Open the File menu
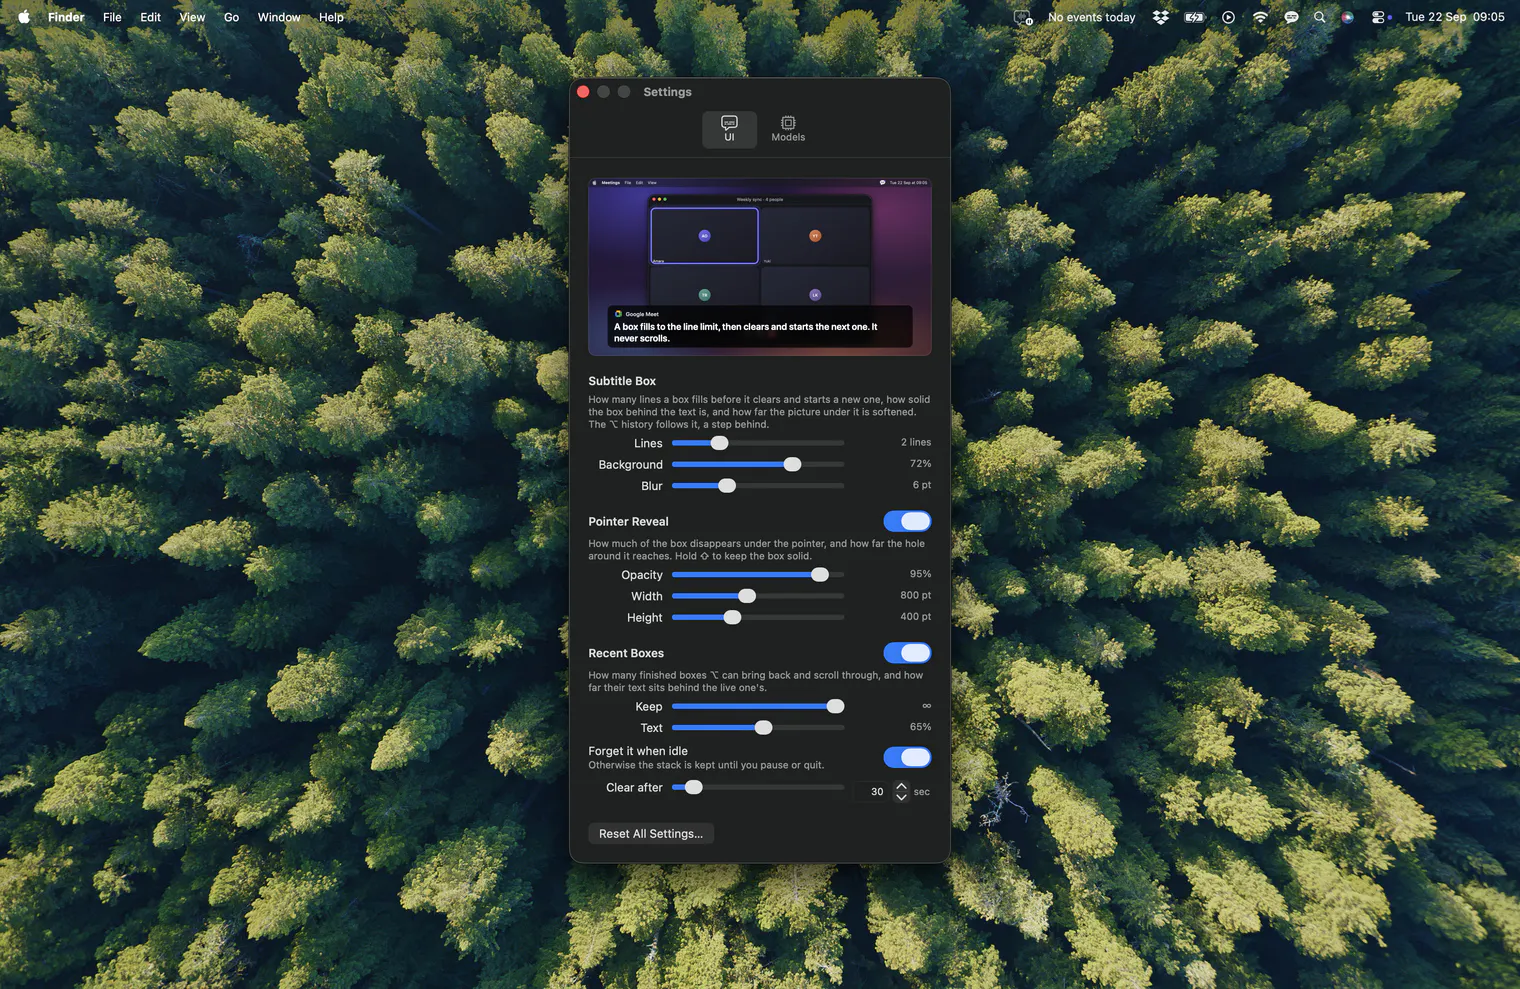Viewport: 1520px width, 989px height. (x=112, y=17)
